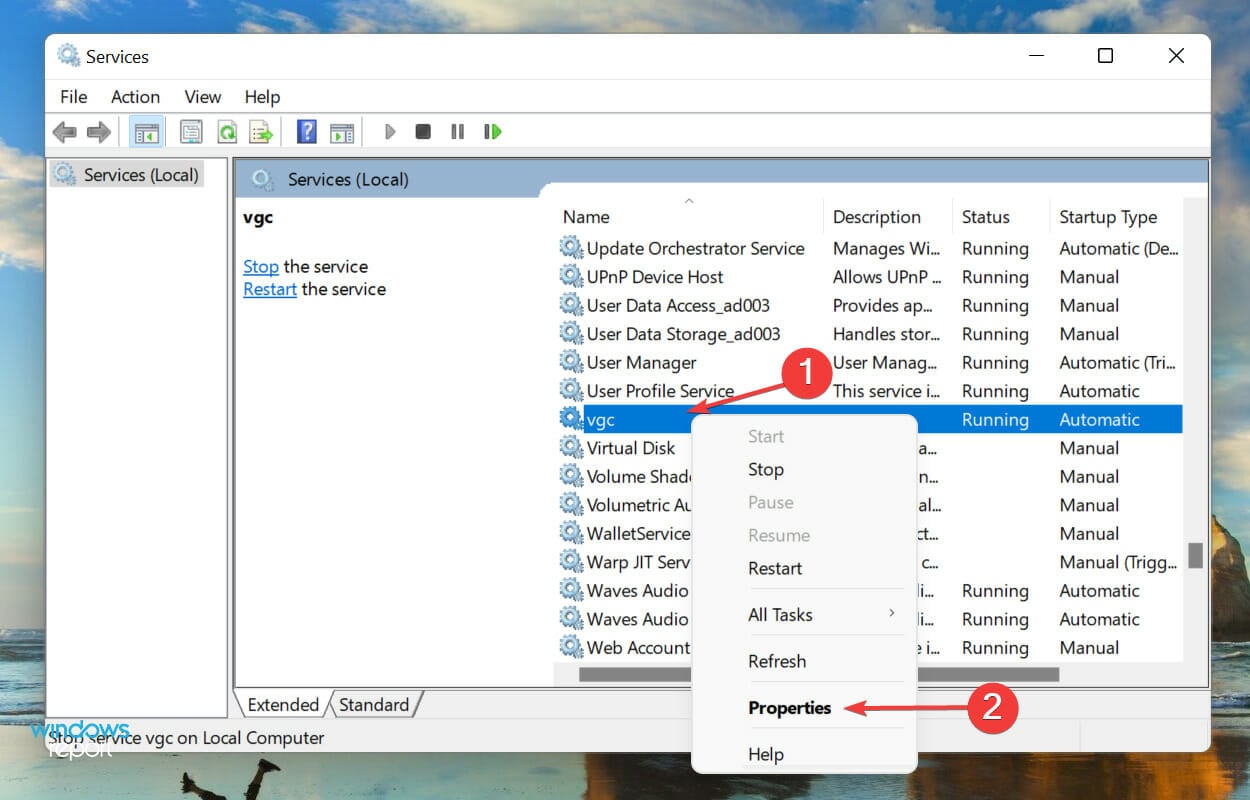Click the Stop the service link
1250x800 pixels.
(260, 267)
